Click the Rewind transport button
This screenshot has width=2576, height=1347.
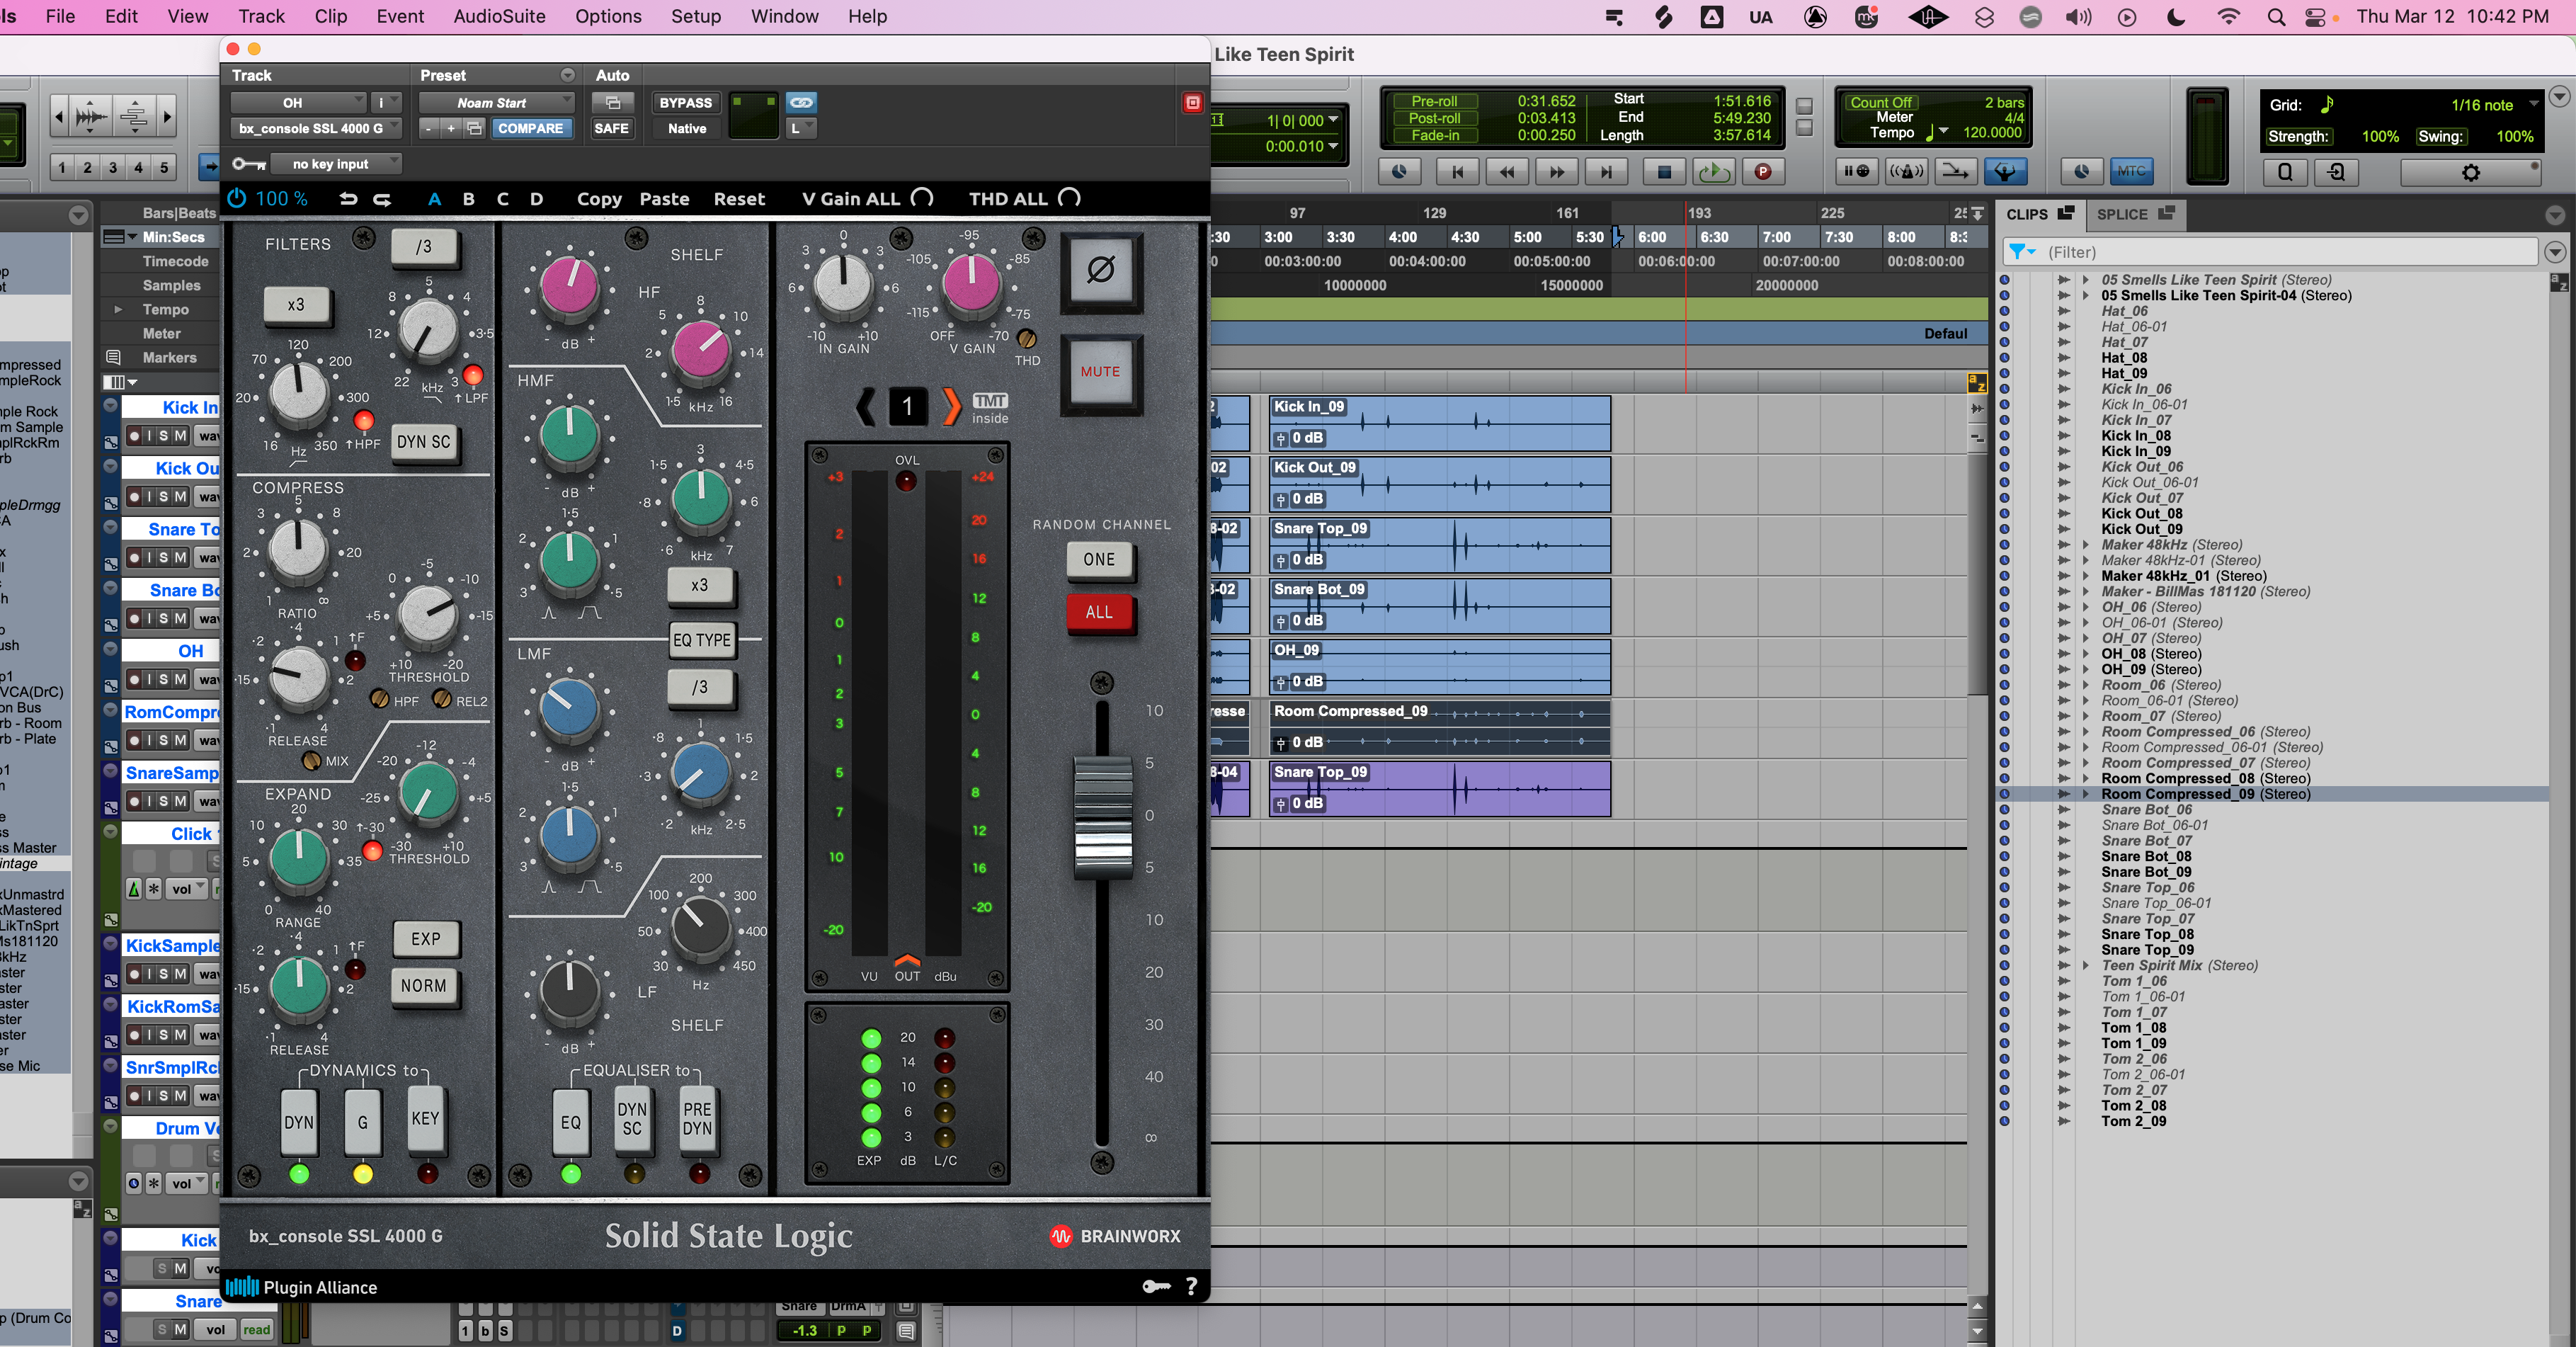[1507, 172]
